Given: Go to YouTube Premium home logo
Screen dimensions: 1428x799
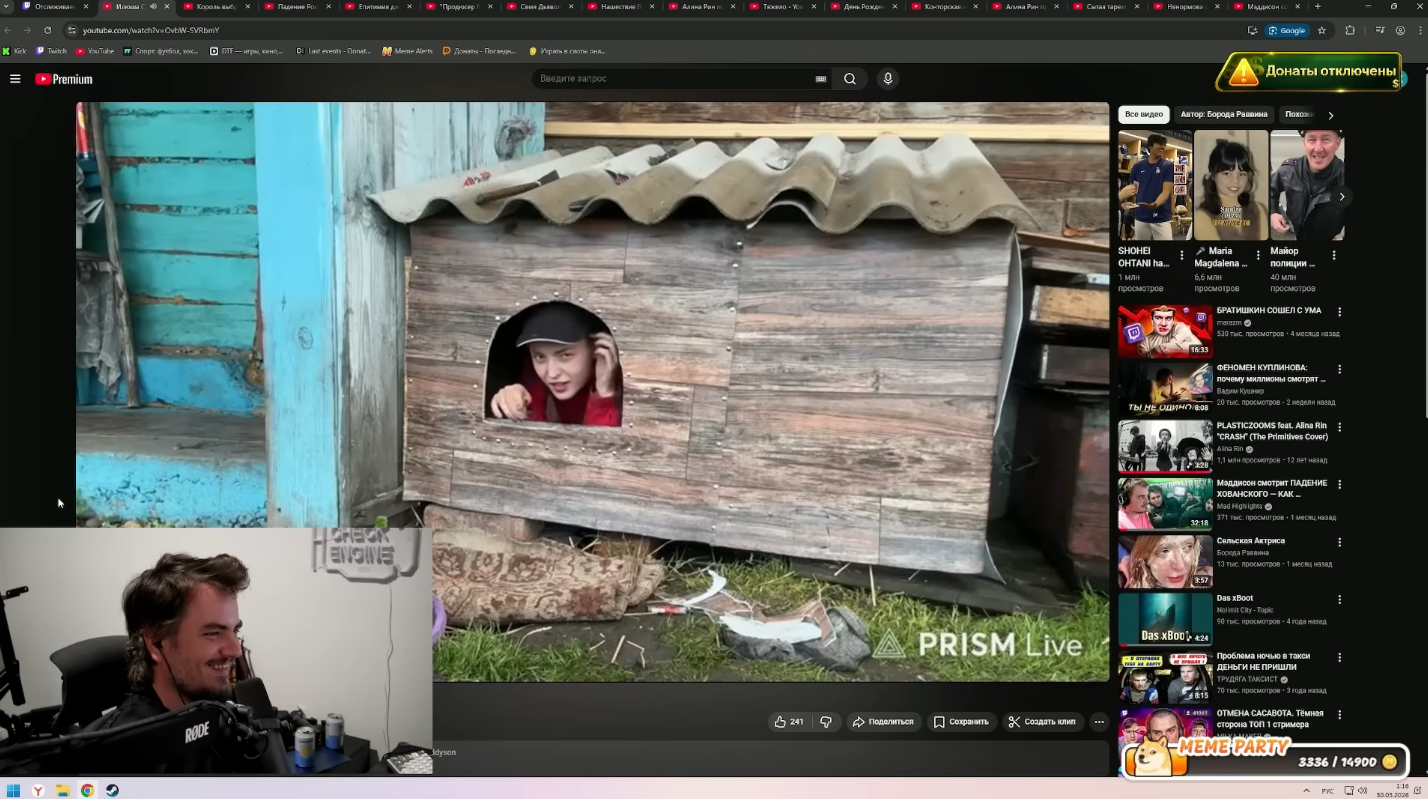Looking at the screenshot, I should coord(64,79).
